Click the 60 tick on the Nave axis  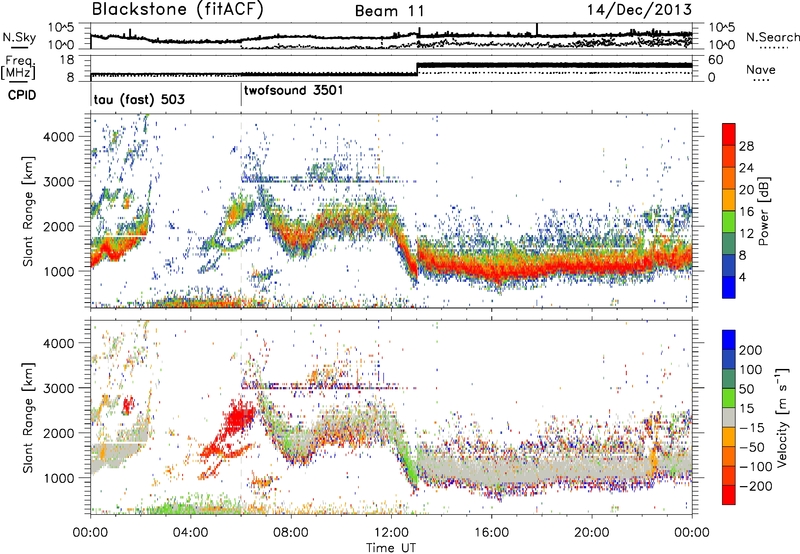(716, 60)
